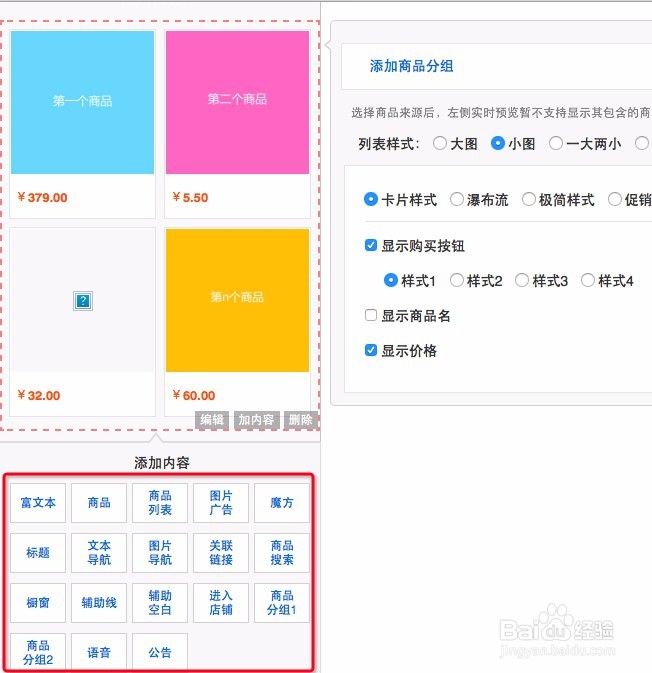Enable the 显示商品名 checkbox
The height and width of the screenshot is (673, 652).
371,315
